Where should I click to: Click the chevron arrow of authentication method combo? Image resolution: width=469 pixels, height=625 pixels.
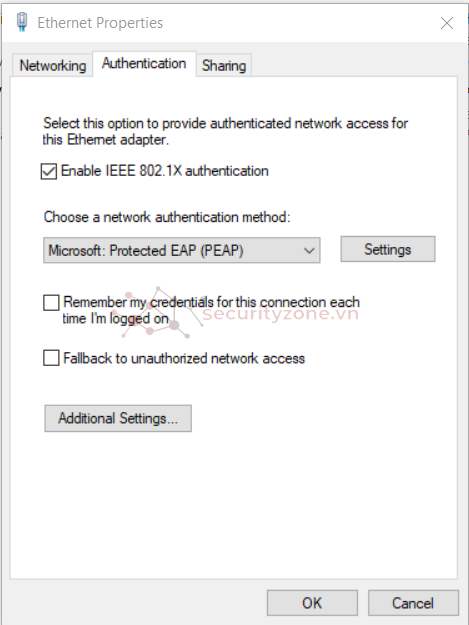[309, 251]
